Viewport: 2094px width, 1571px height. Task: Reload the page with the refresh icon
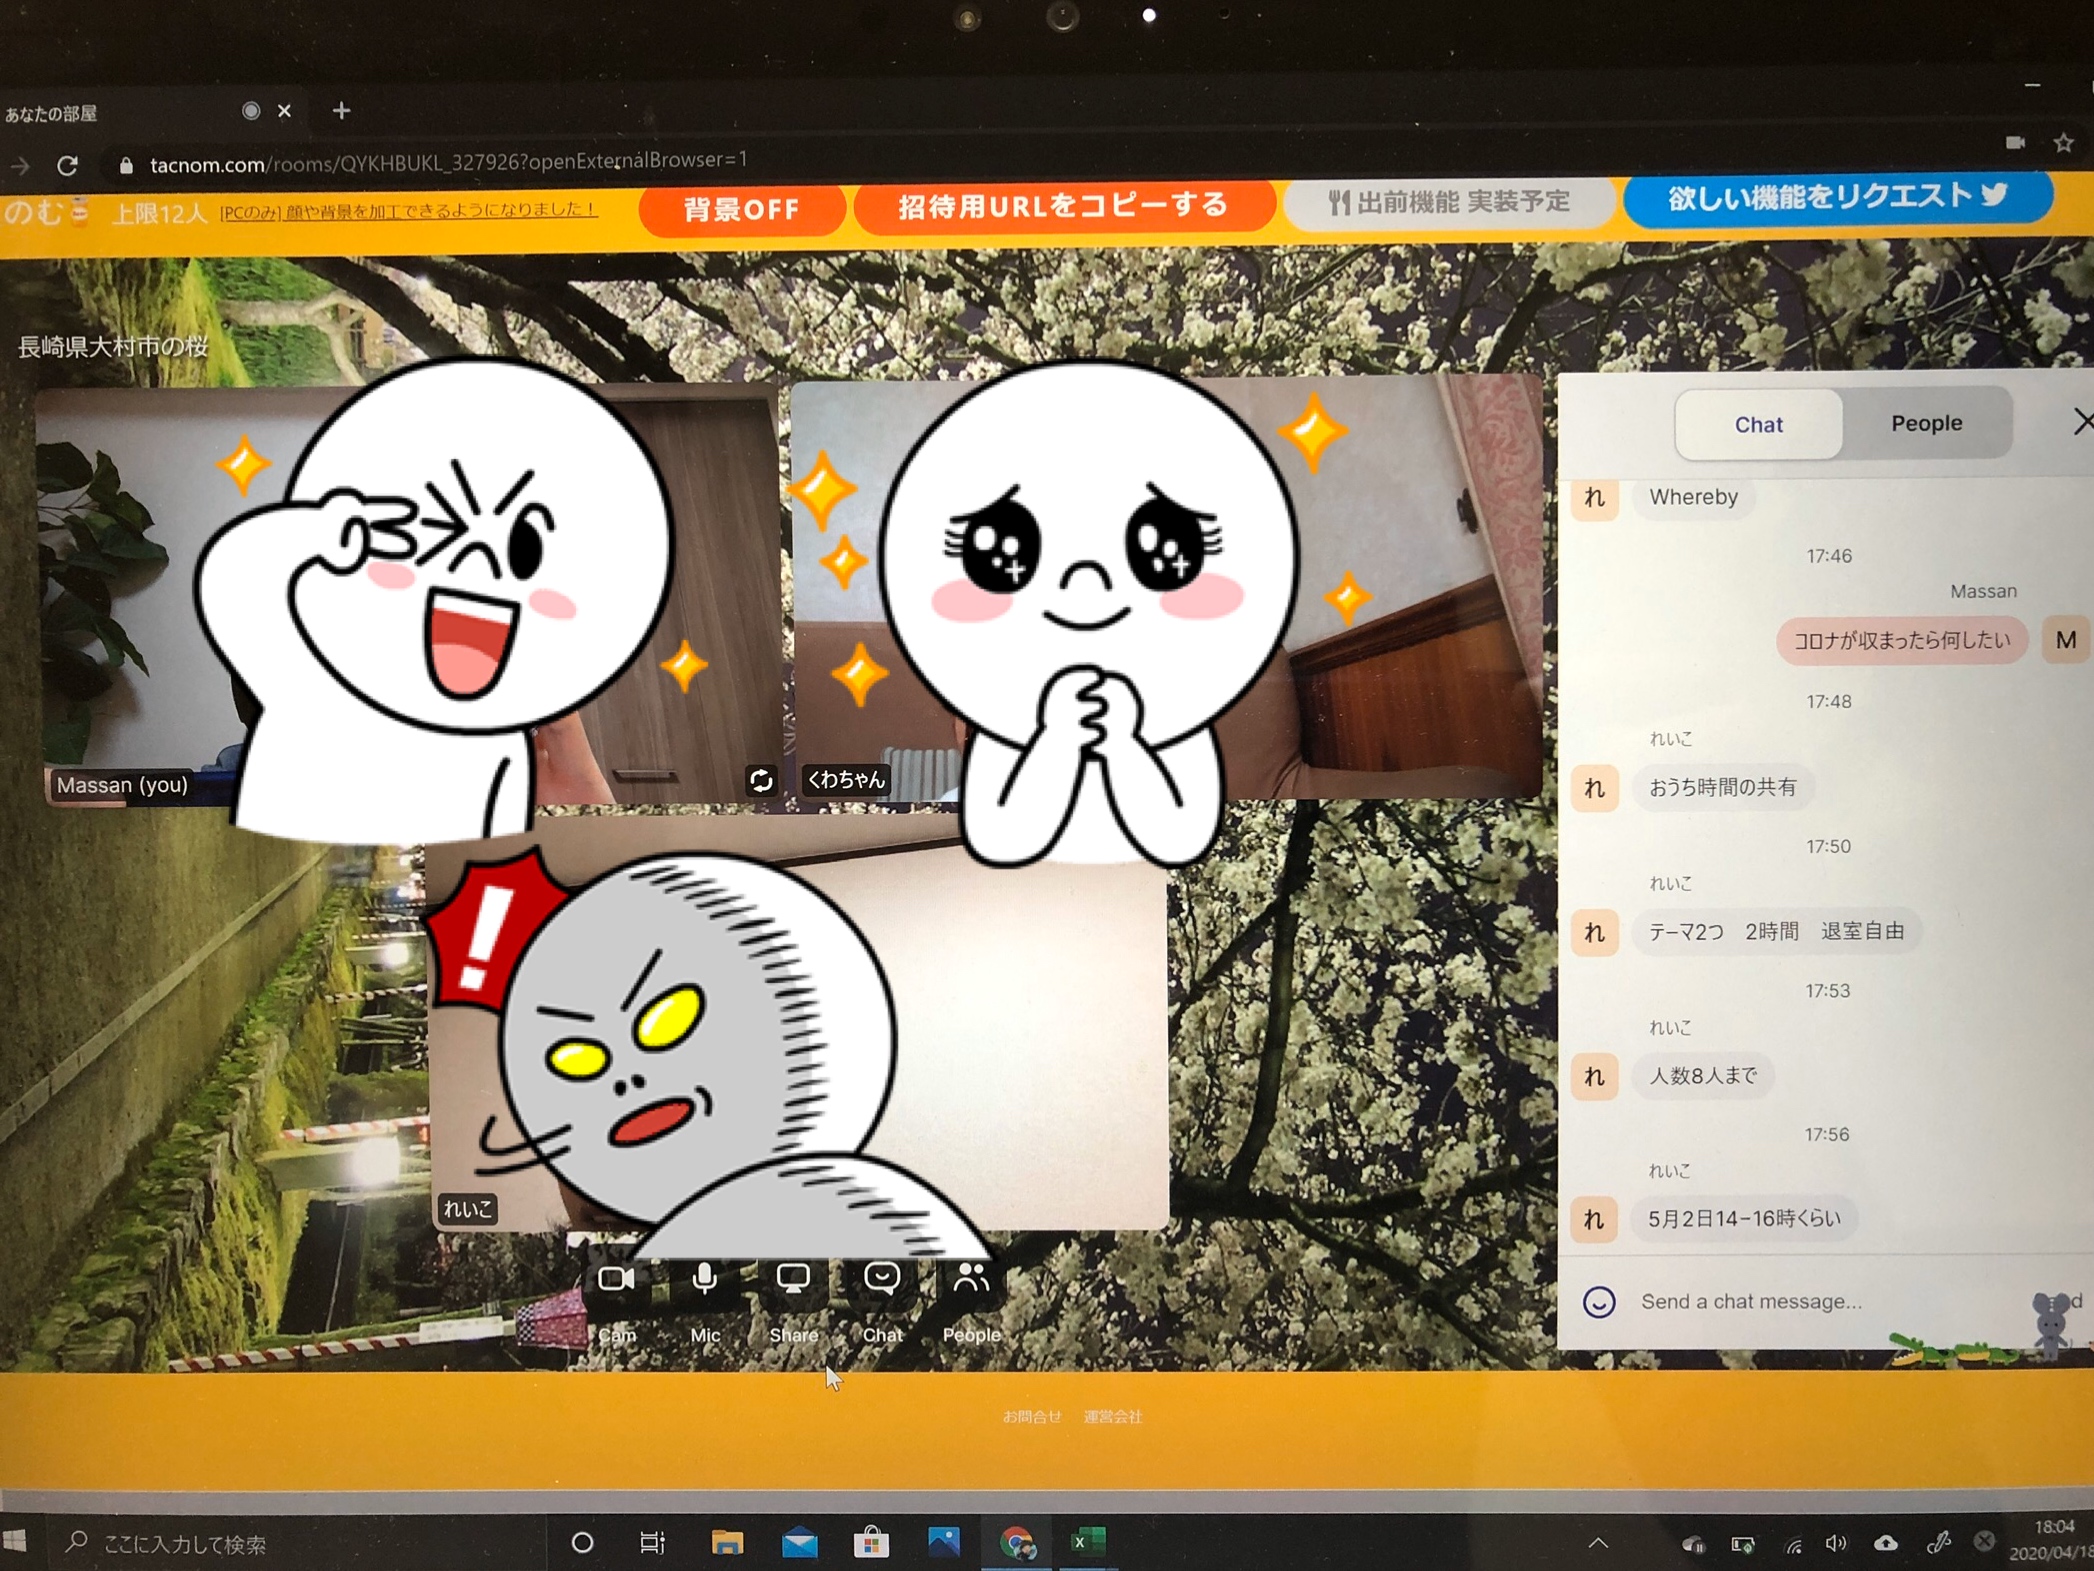coord(67,166)
